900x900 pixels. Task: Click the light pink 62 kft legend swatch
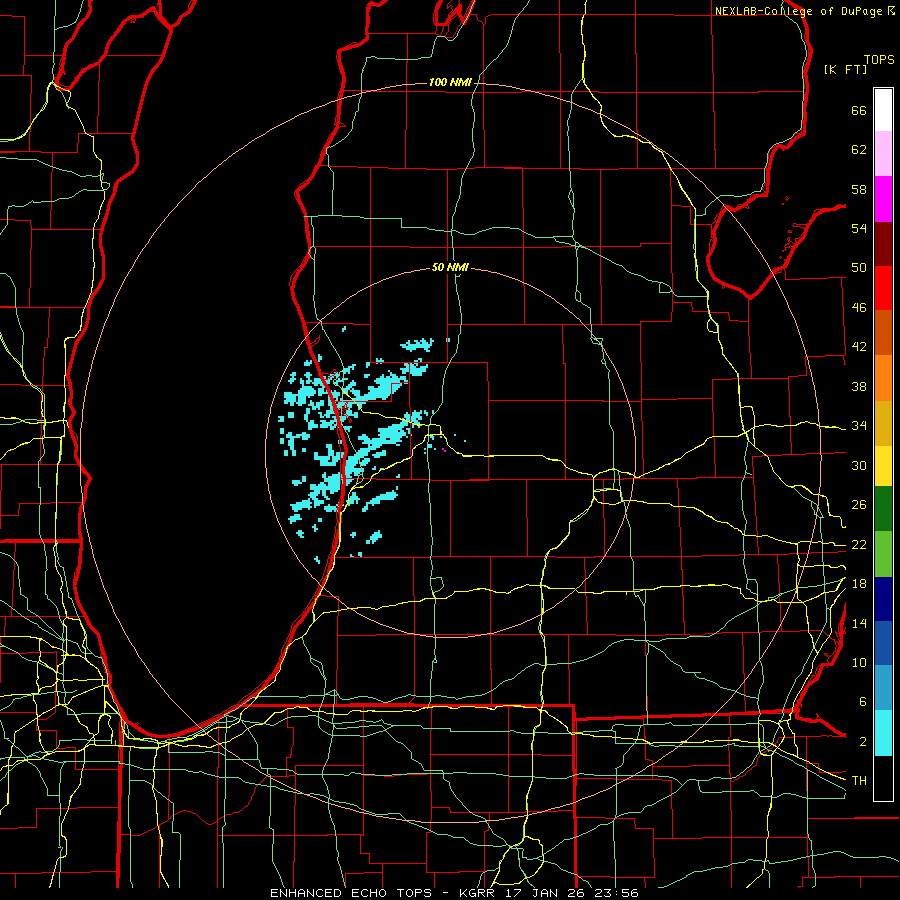click(883, 154)
